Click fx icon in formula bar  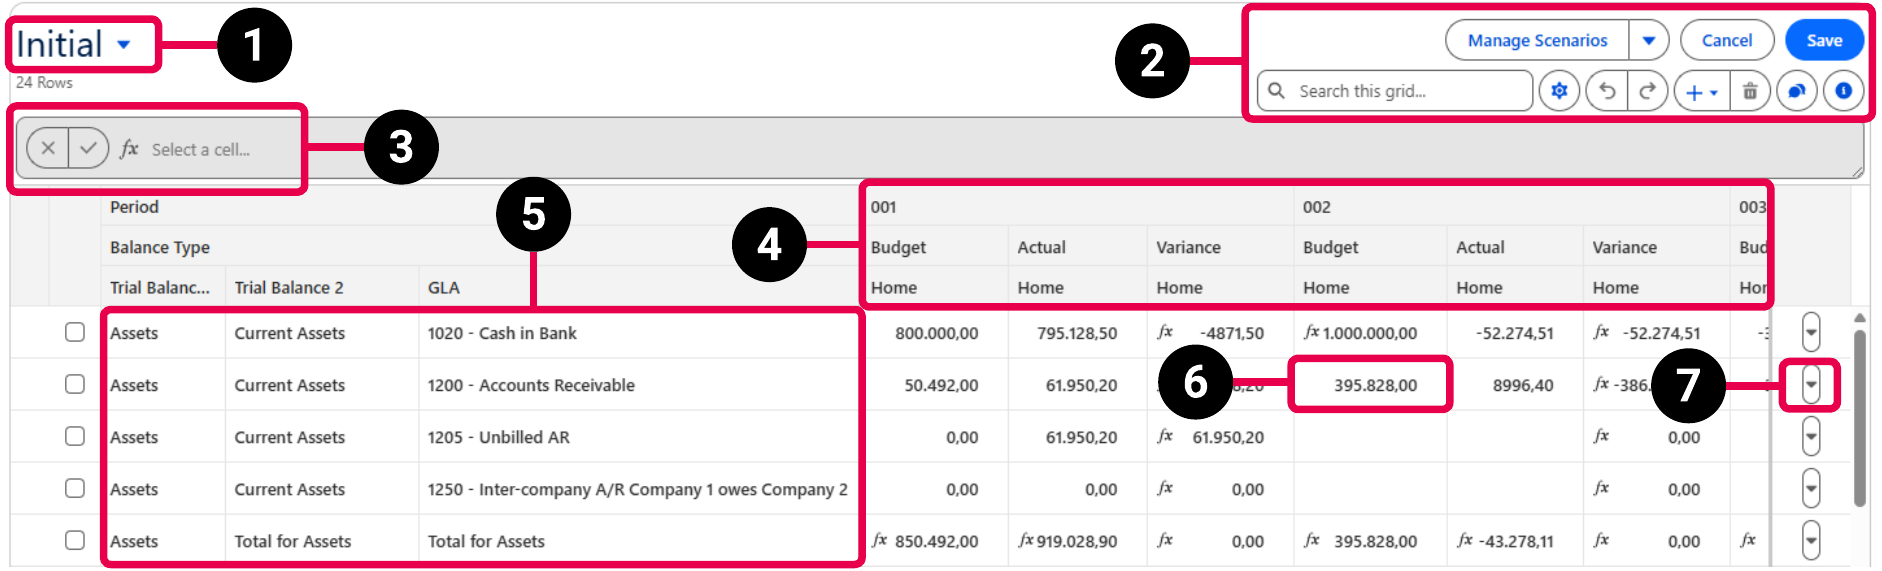click(x=129, y=148)
